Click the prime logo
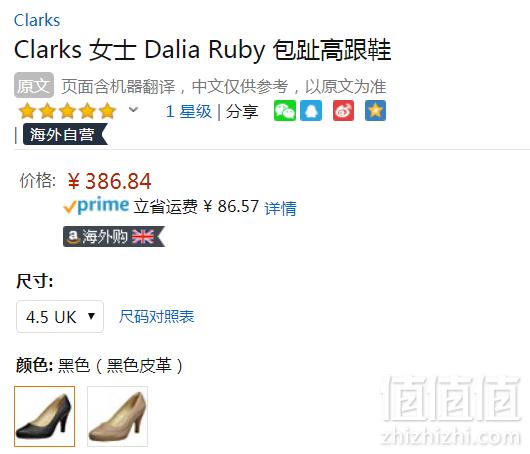530x454 pixels. click(x=96, y=206)
